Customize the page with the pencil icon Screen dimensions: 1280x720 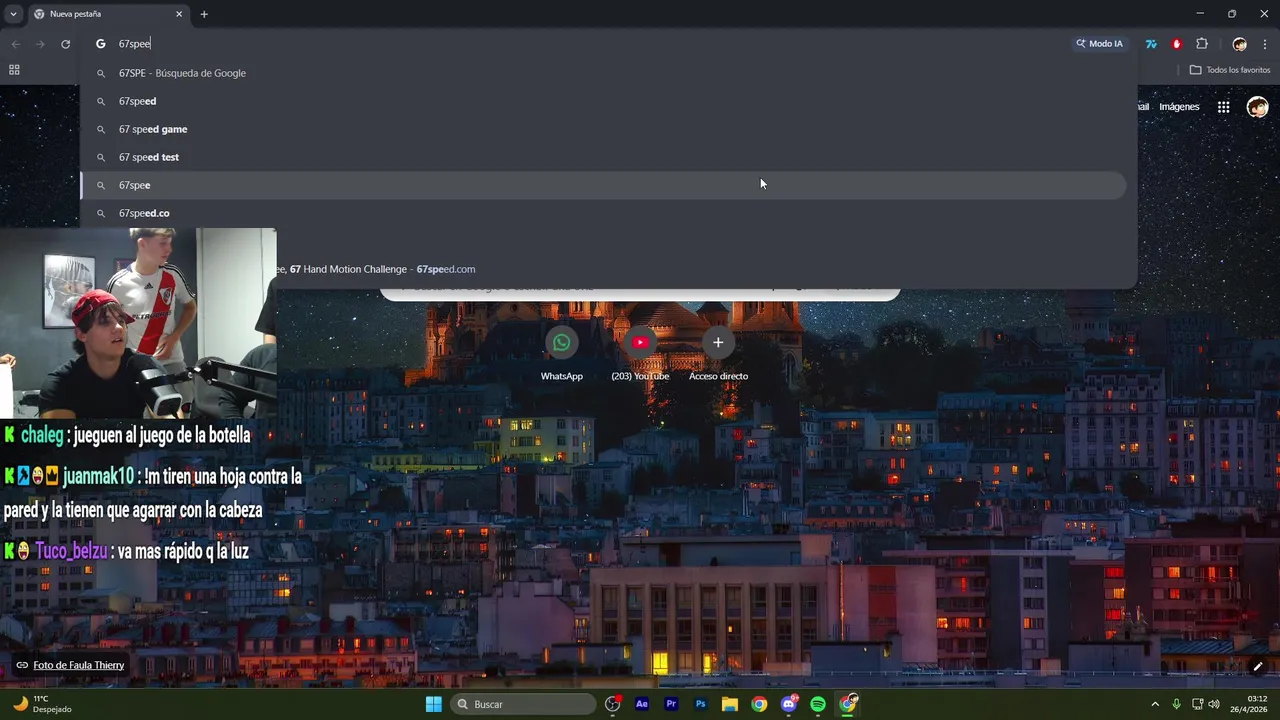[1258, 666]
